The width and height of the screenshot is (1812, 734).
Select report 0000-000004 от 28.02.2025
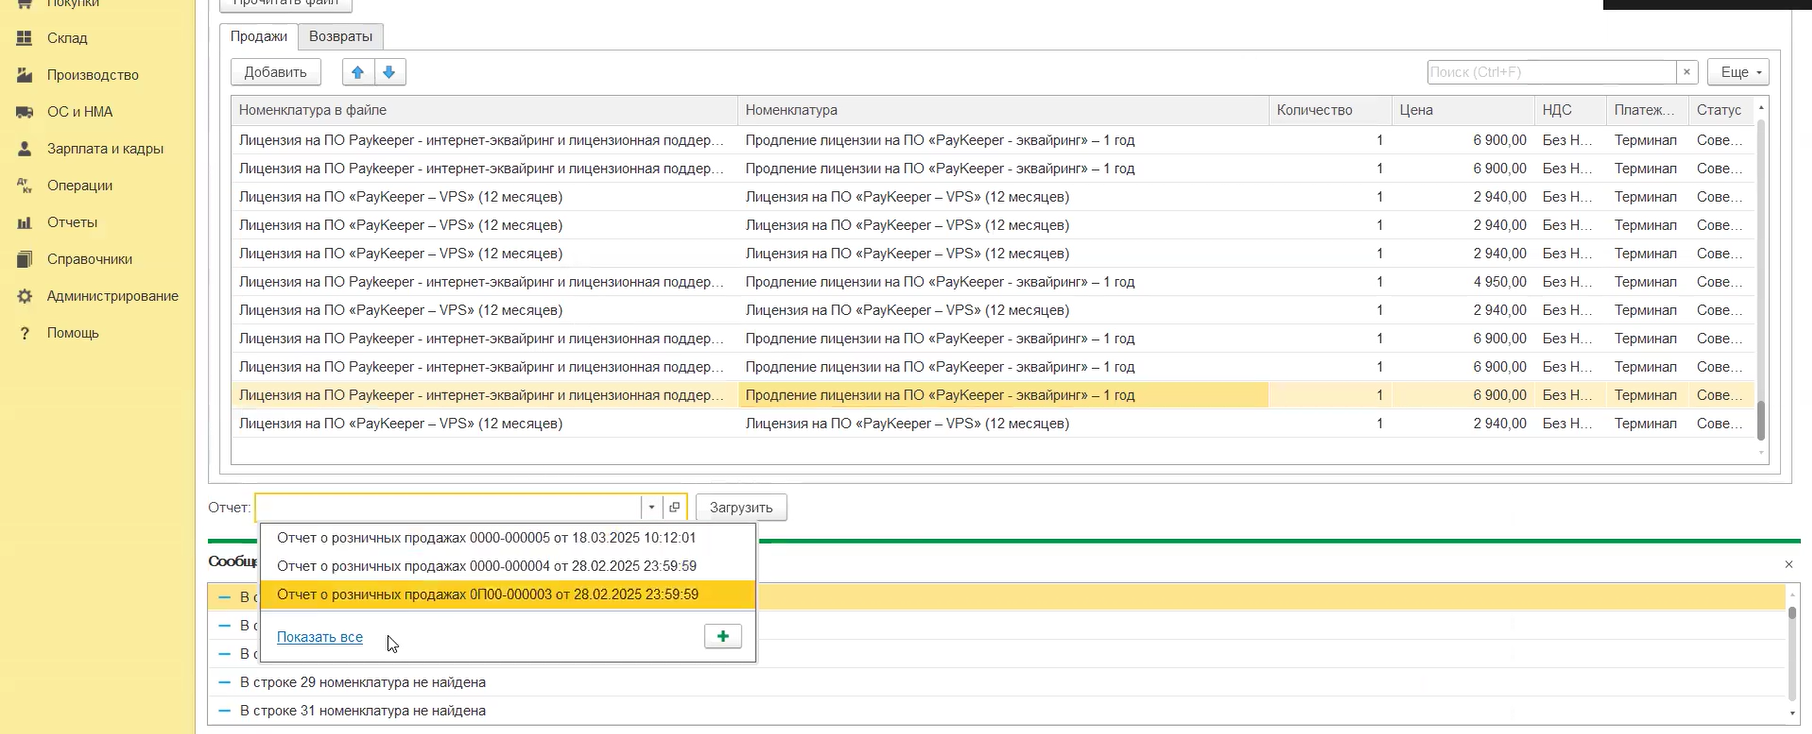point(508,566)
